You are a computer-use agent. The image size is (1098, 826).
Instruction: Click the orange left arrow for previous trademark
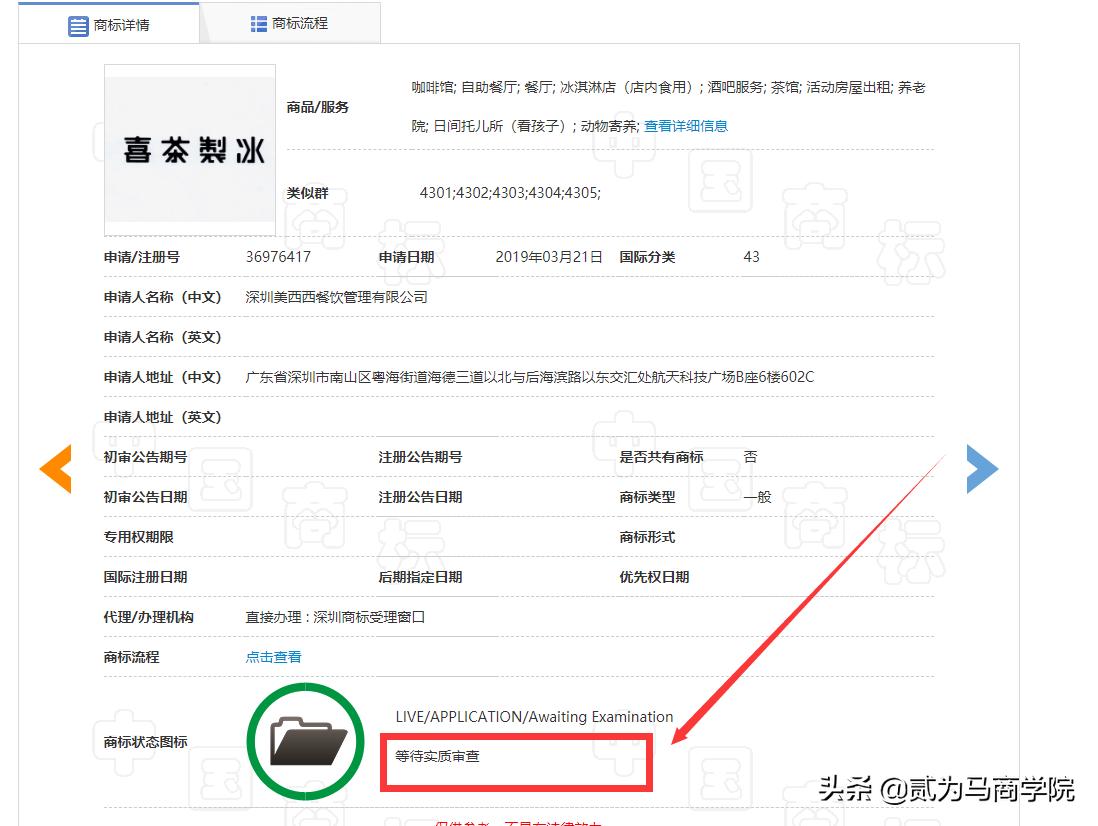56,468
